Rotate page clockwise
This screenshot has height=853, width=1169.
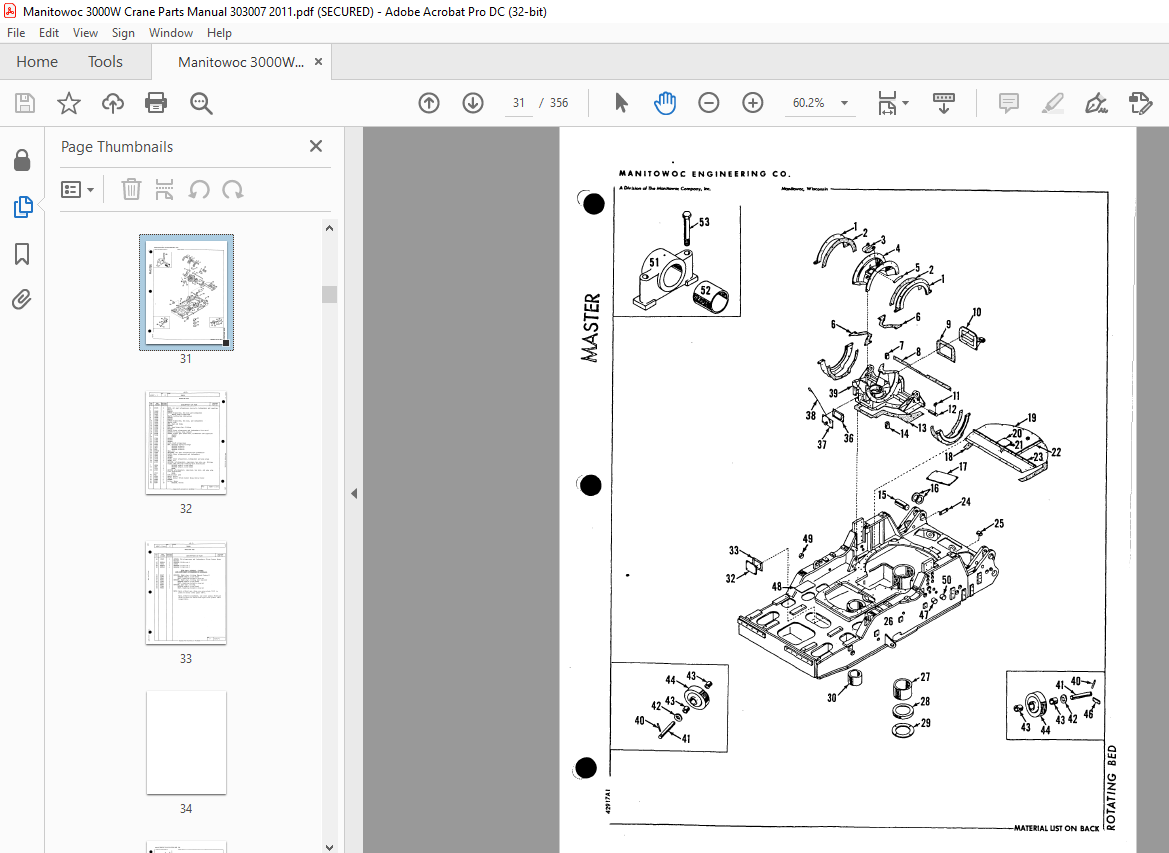[x=233, y=189]
